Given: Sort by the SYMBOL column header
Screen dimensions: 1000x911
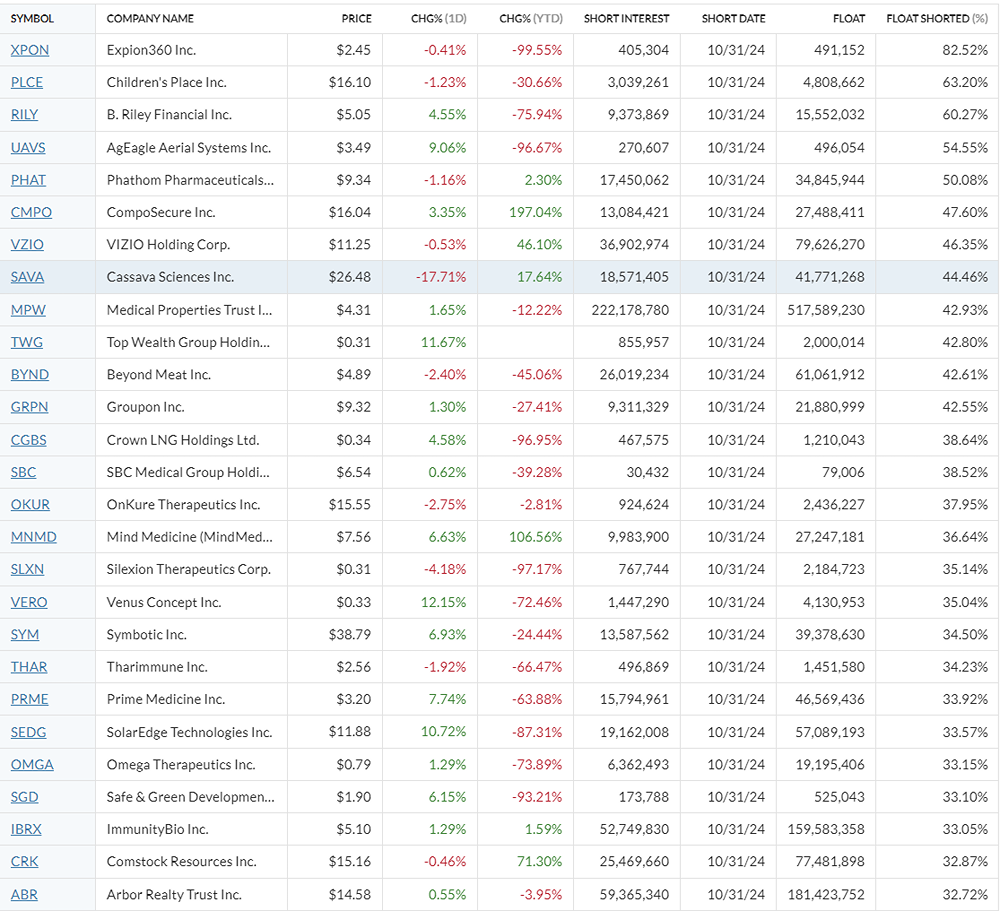Looking at the screenshot, I should click(x=32, y=19).
